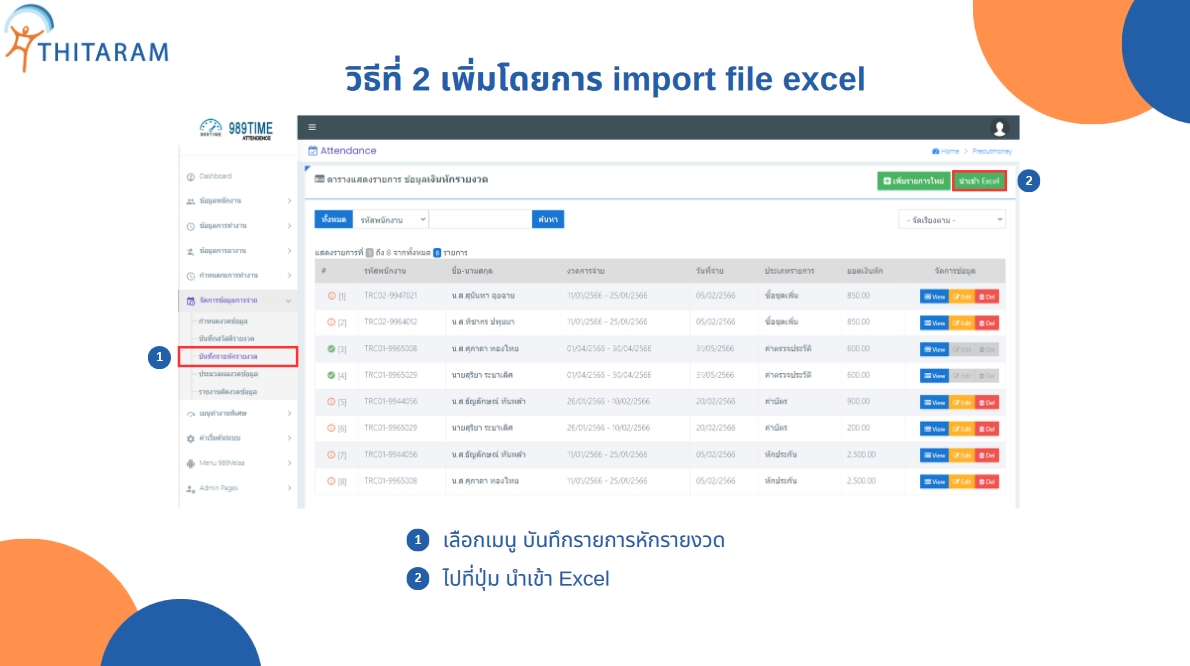Viewport: 1190px width, 666px height.
Task: Click the green check status icon in row 3
Action: coord(332,349)
